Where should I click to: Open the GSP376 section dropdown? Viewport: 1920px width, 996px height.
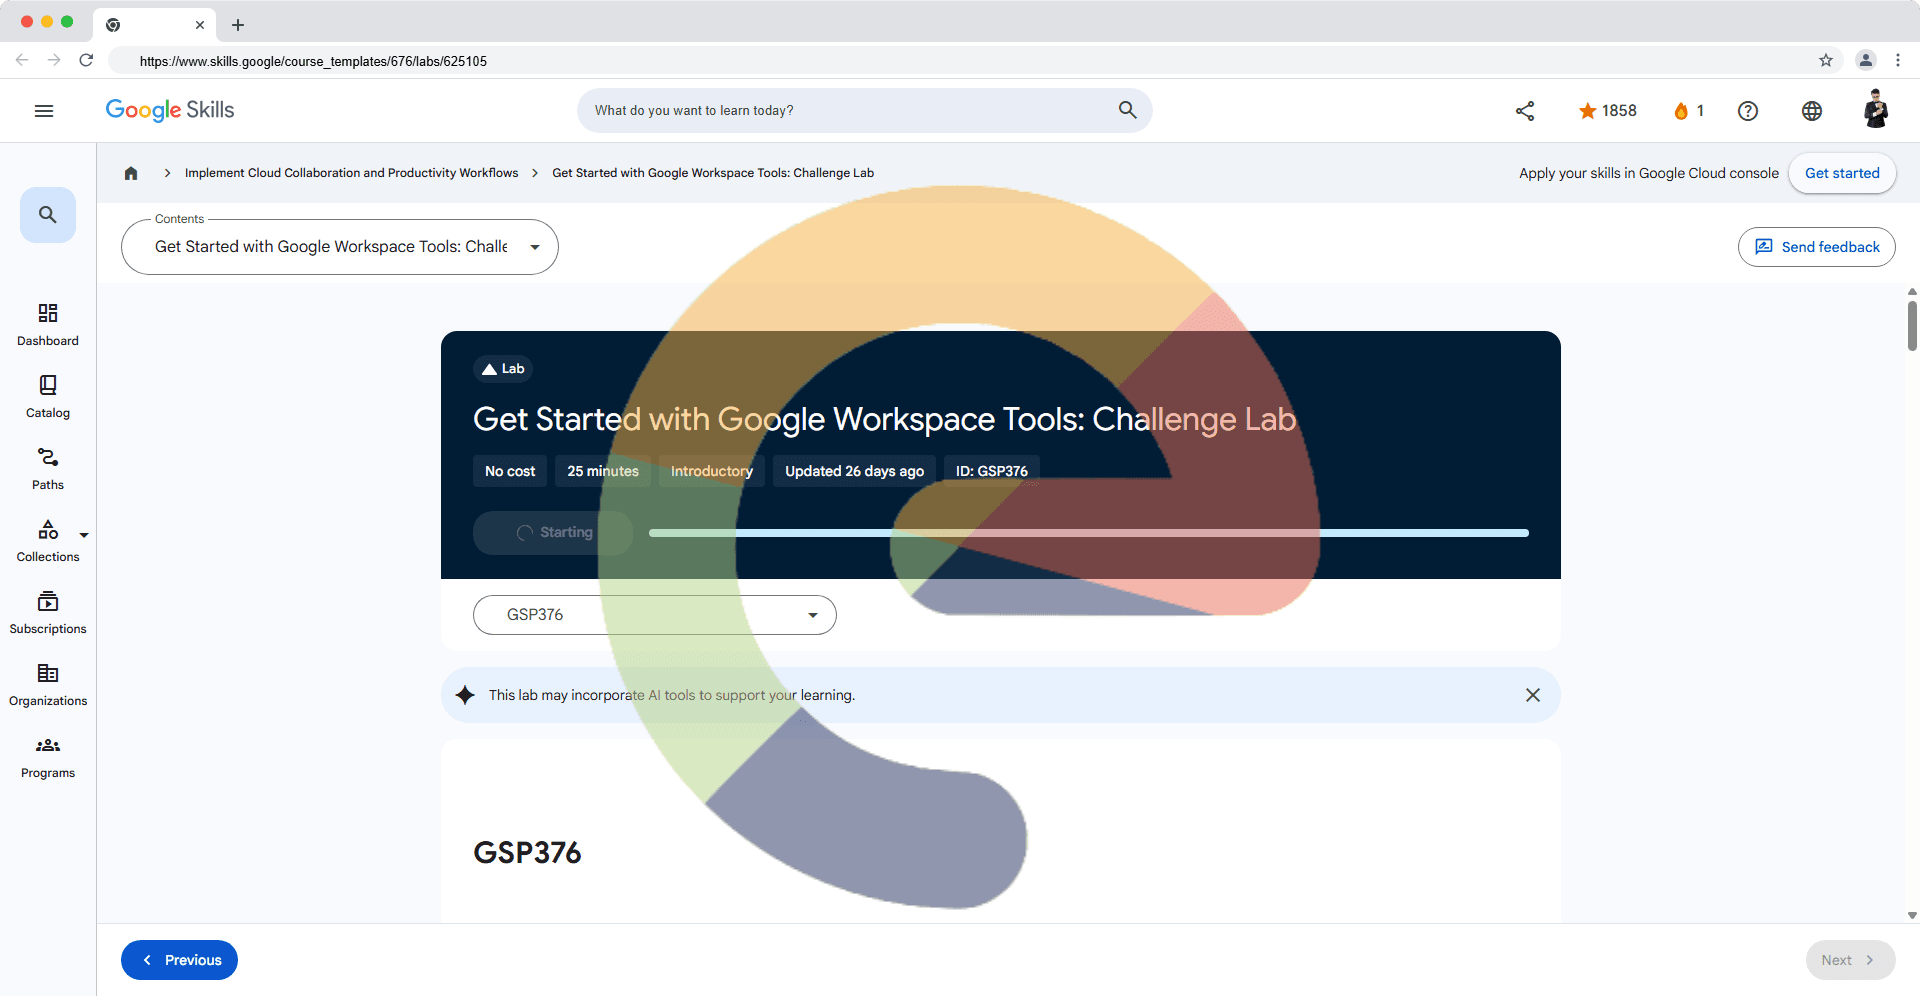(x=655, y=615)
